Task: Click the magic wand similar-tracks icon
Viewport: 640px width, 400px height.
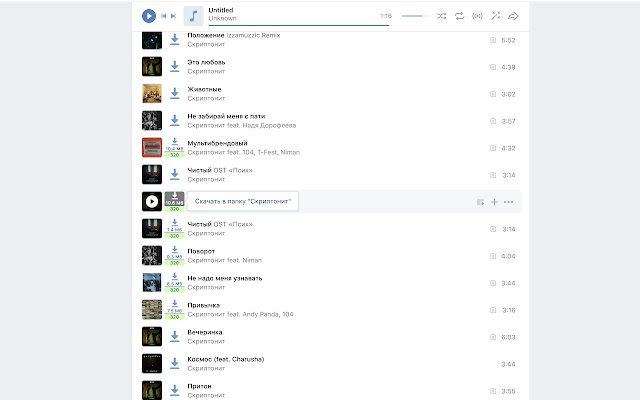Action: (495, 16)
